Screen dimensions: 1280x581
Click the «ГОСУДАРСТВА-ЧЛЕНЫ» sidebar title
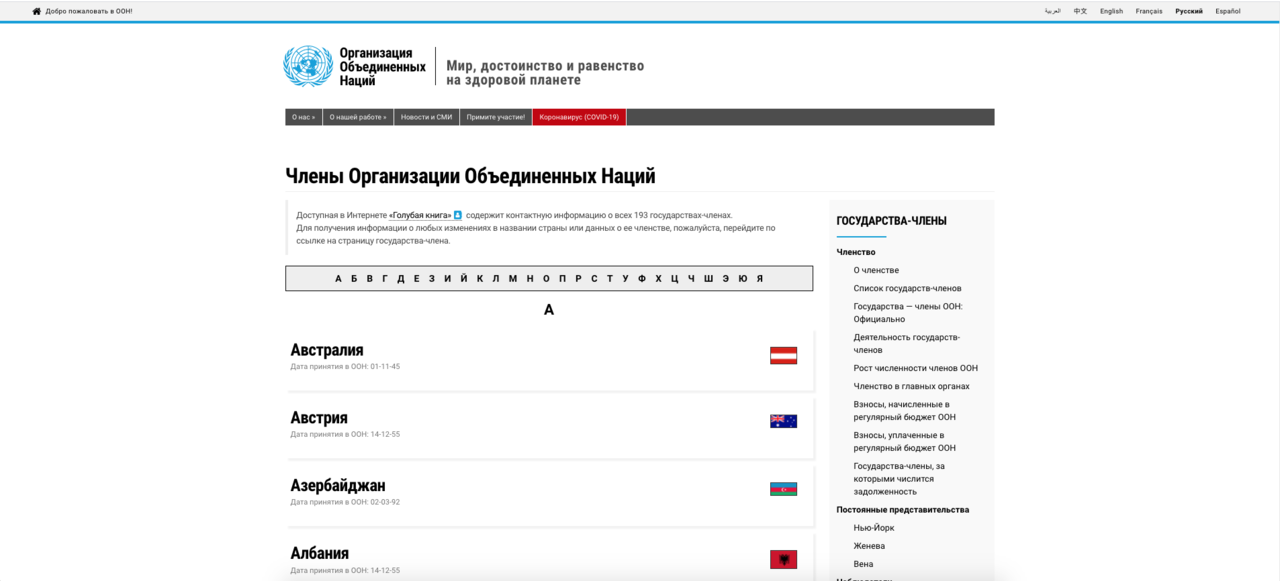click(891, 221)
